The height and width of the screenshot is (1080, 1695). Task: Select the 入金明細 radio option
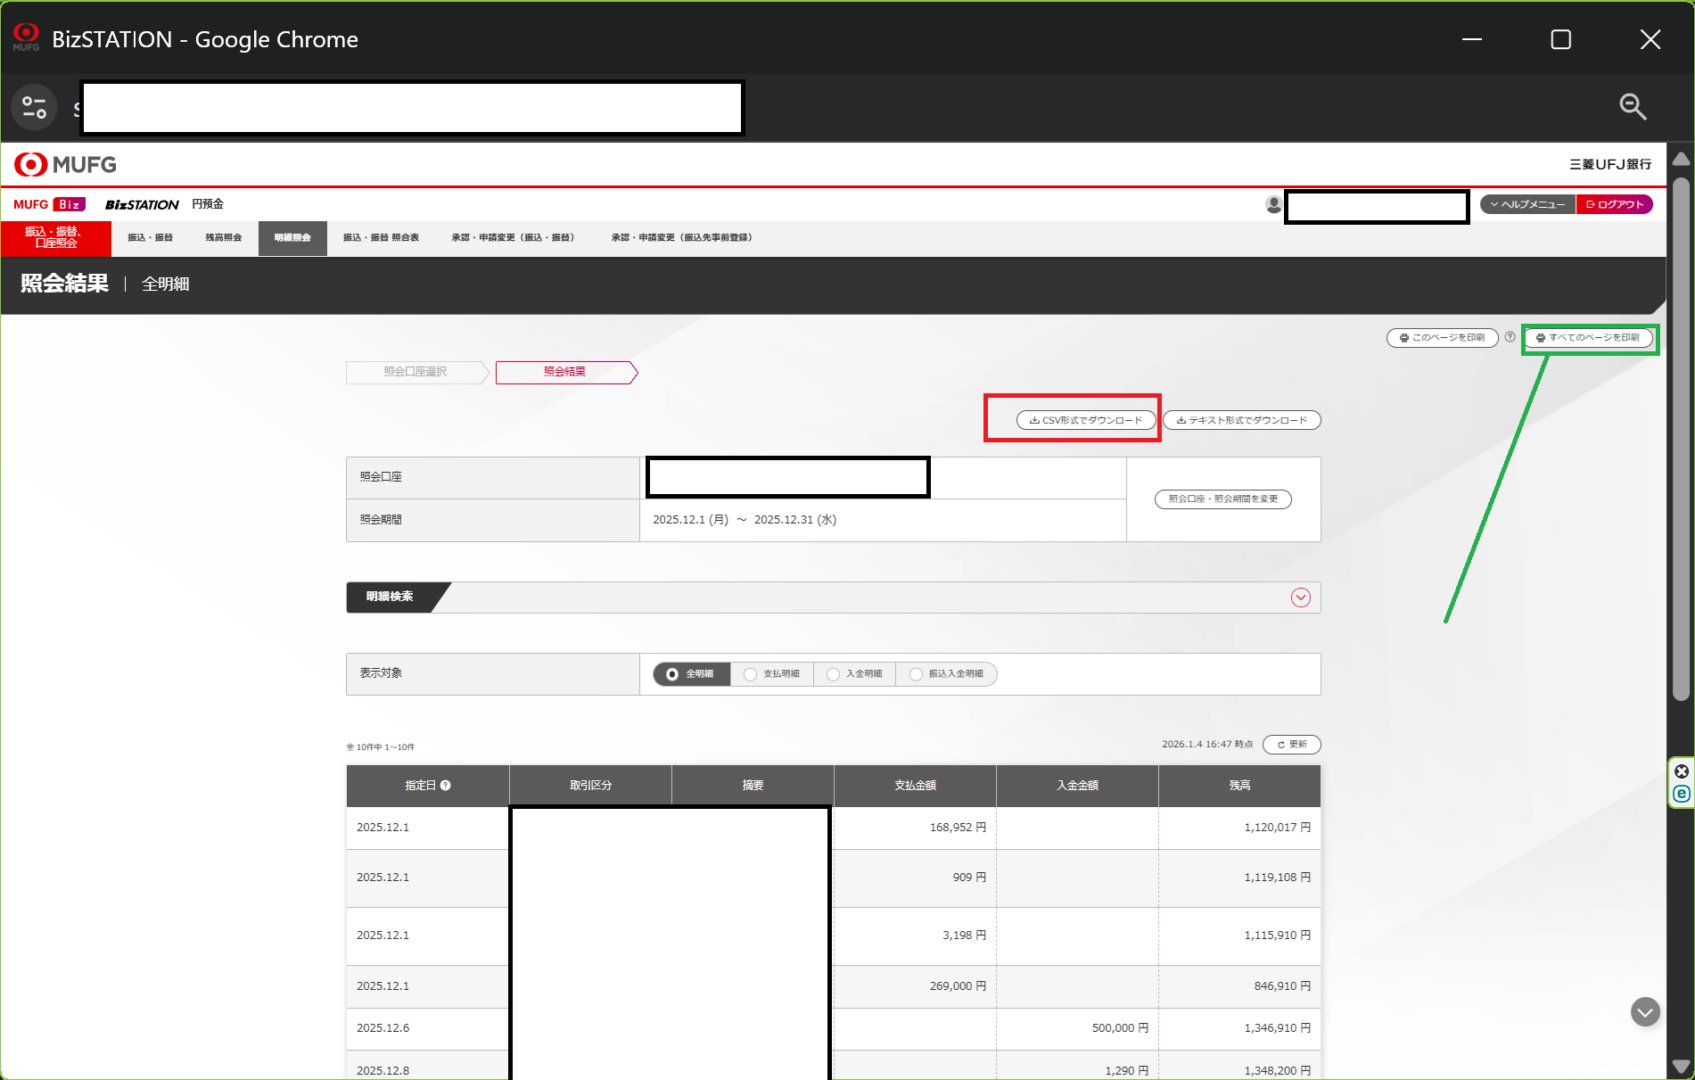(x=833, y=675)
